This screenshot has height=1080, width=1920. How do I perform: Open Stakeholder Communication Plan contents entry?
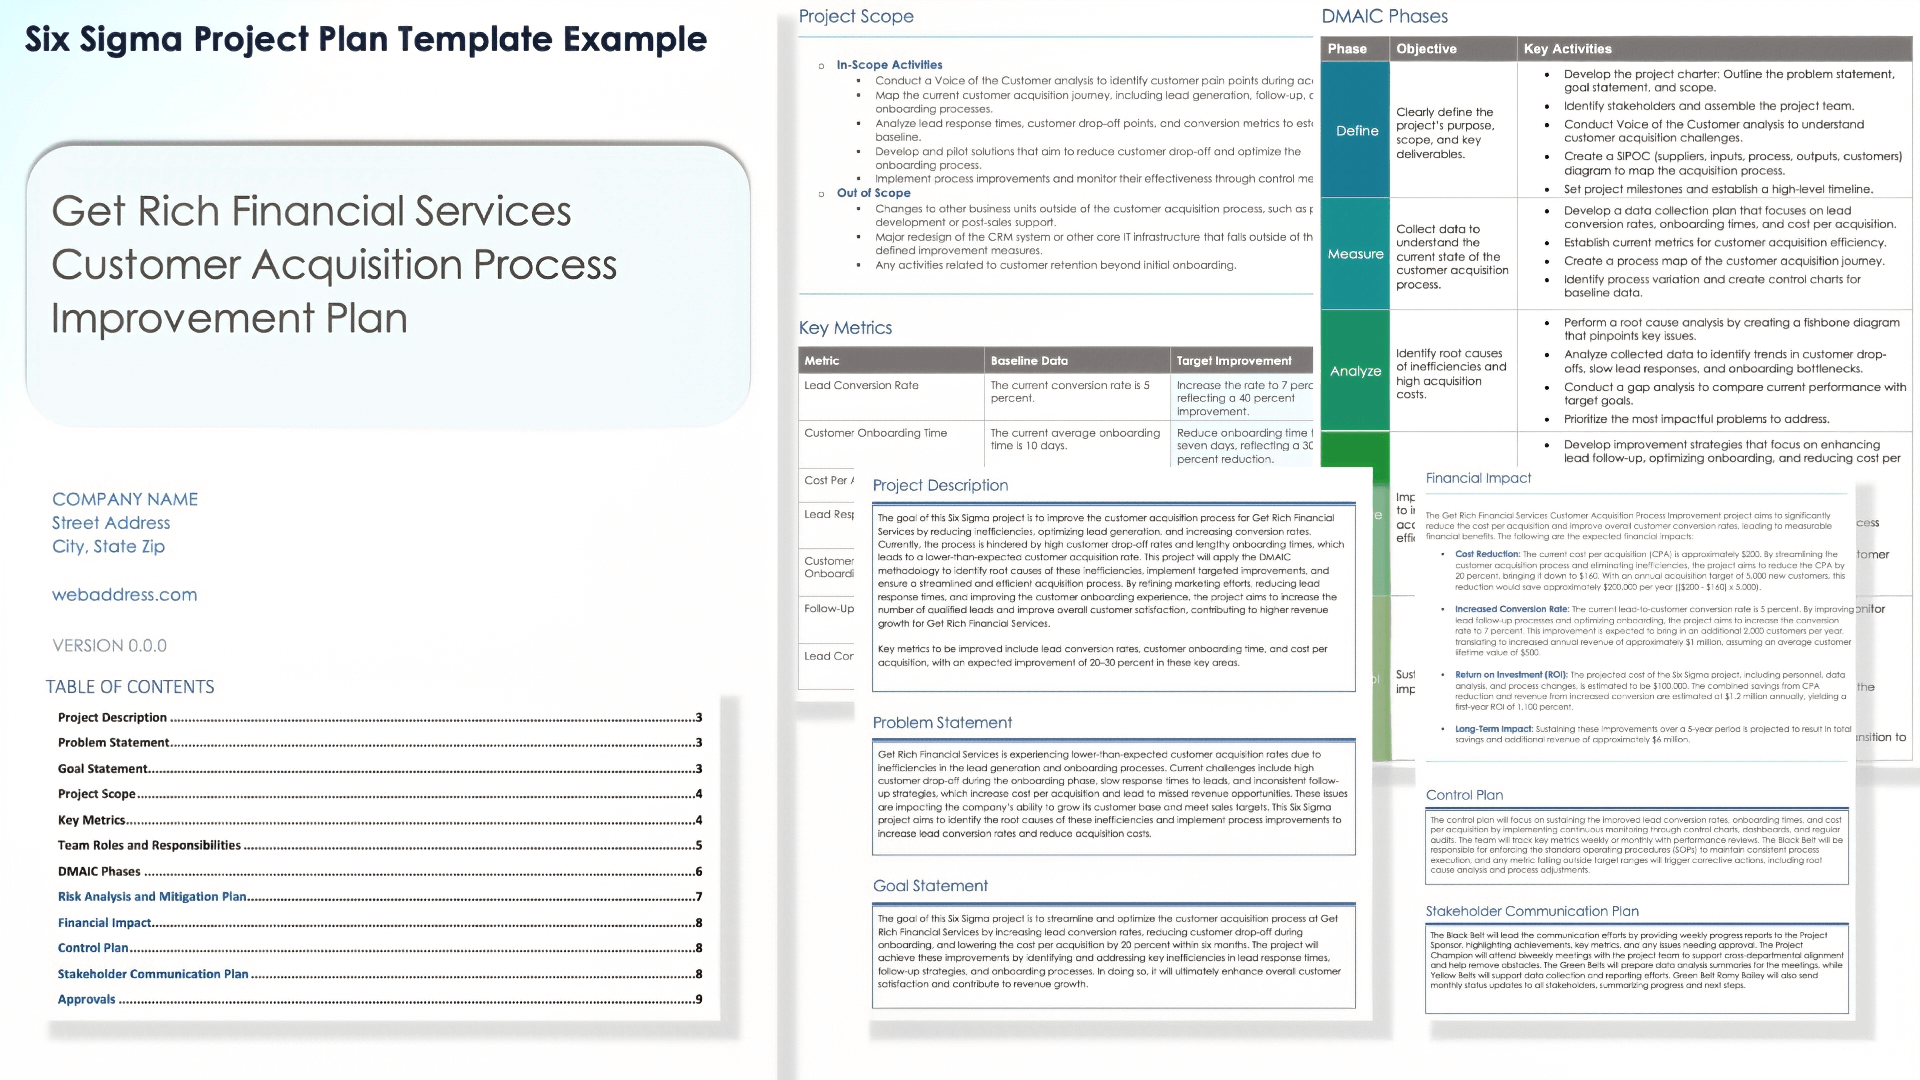380,974
